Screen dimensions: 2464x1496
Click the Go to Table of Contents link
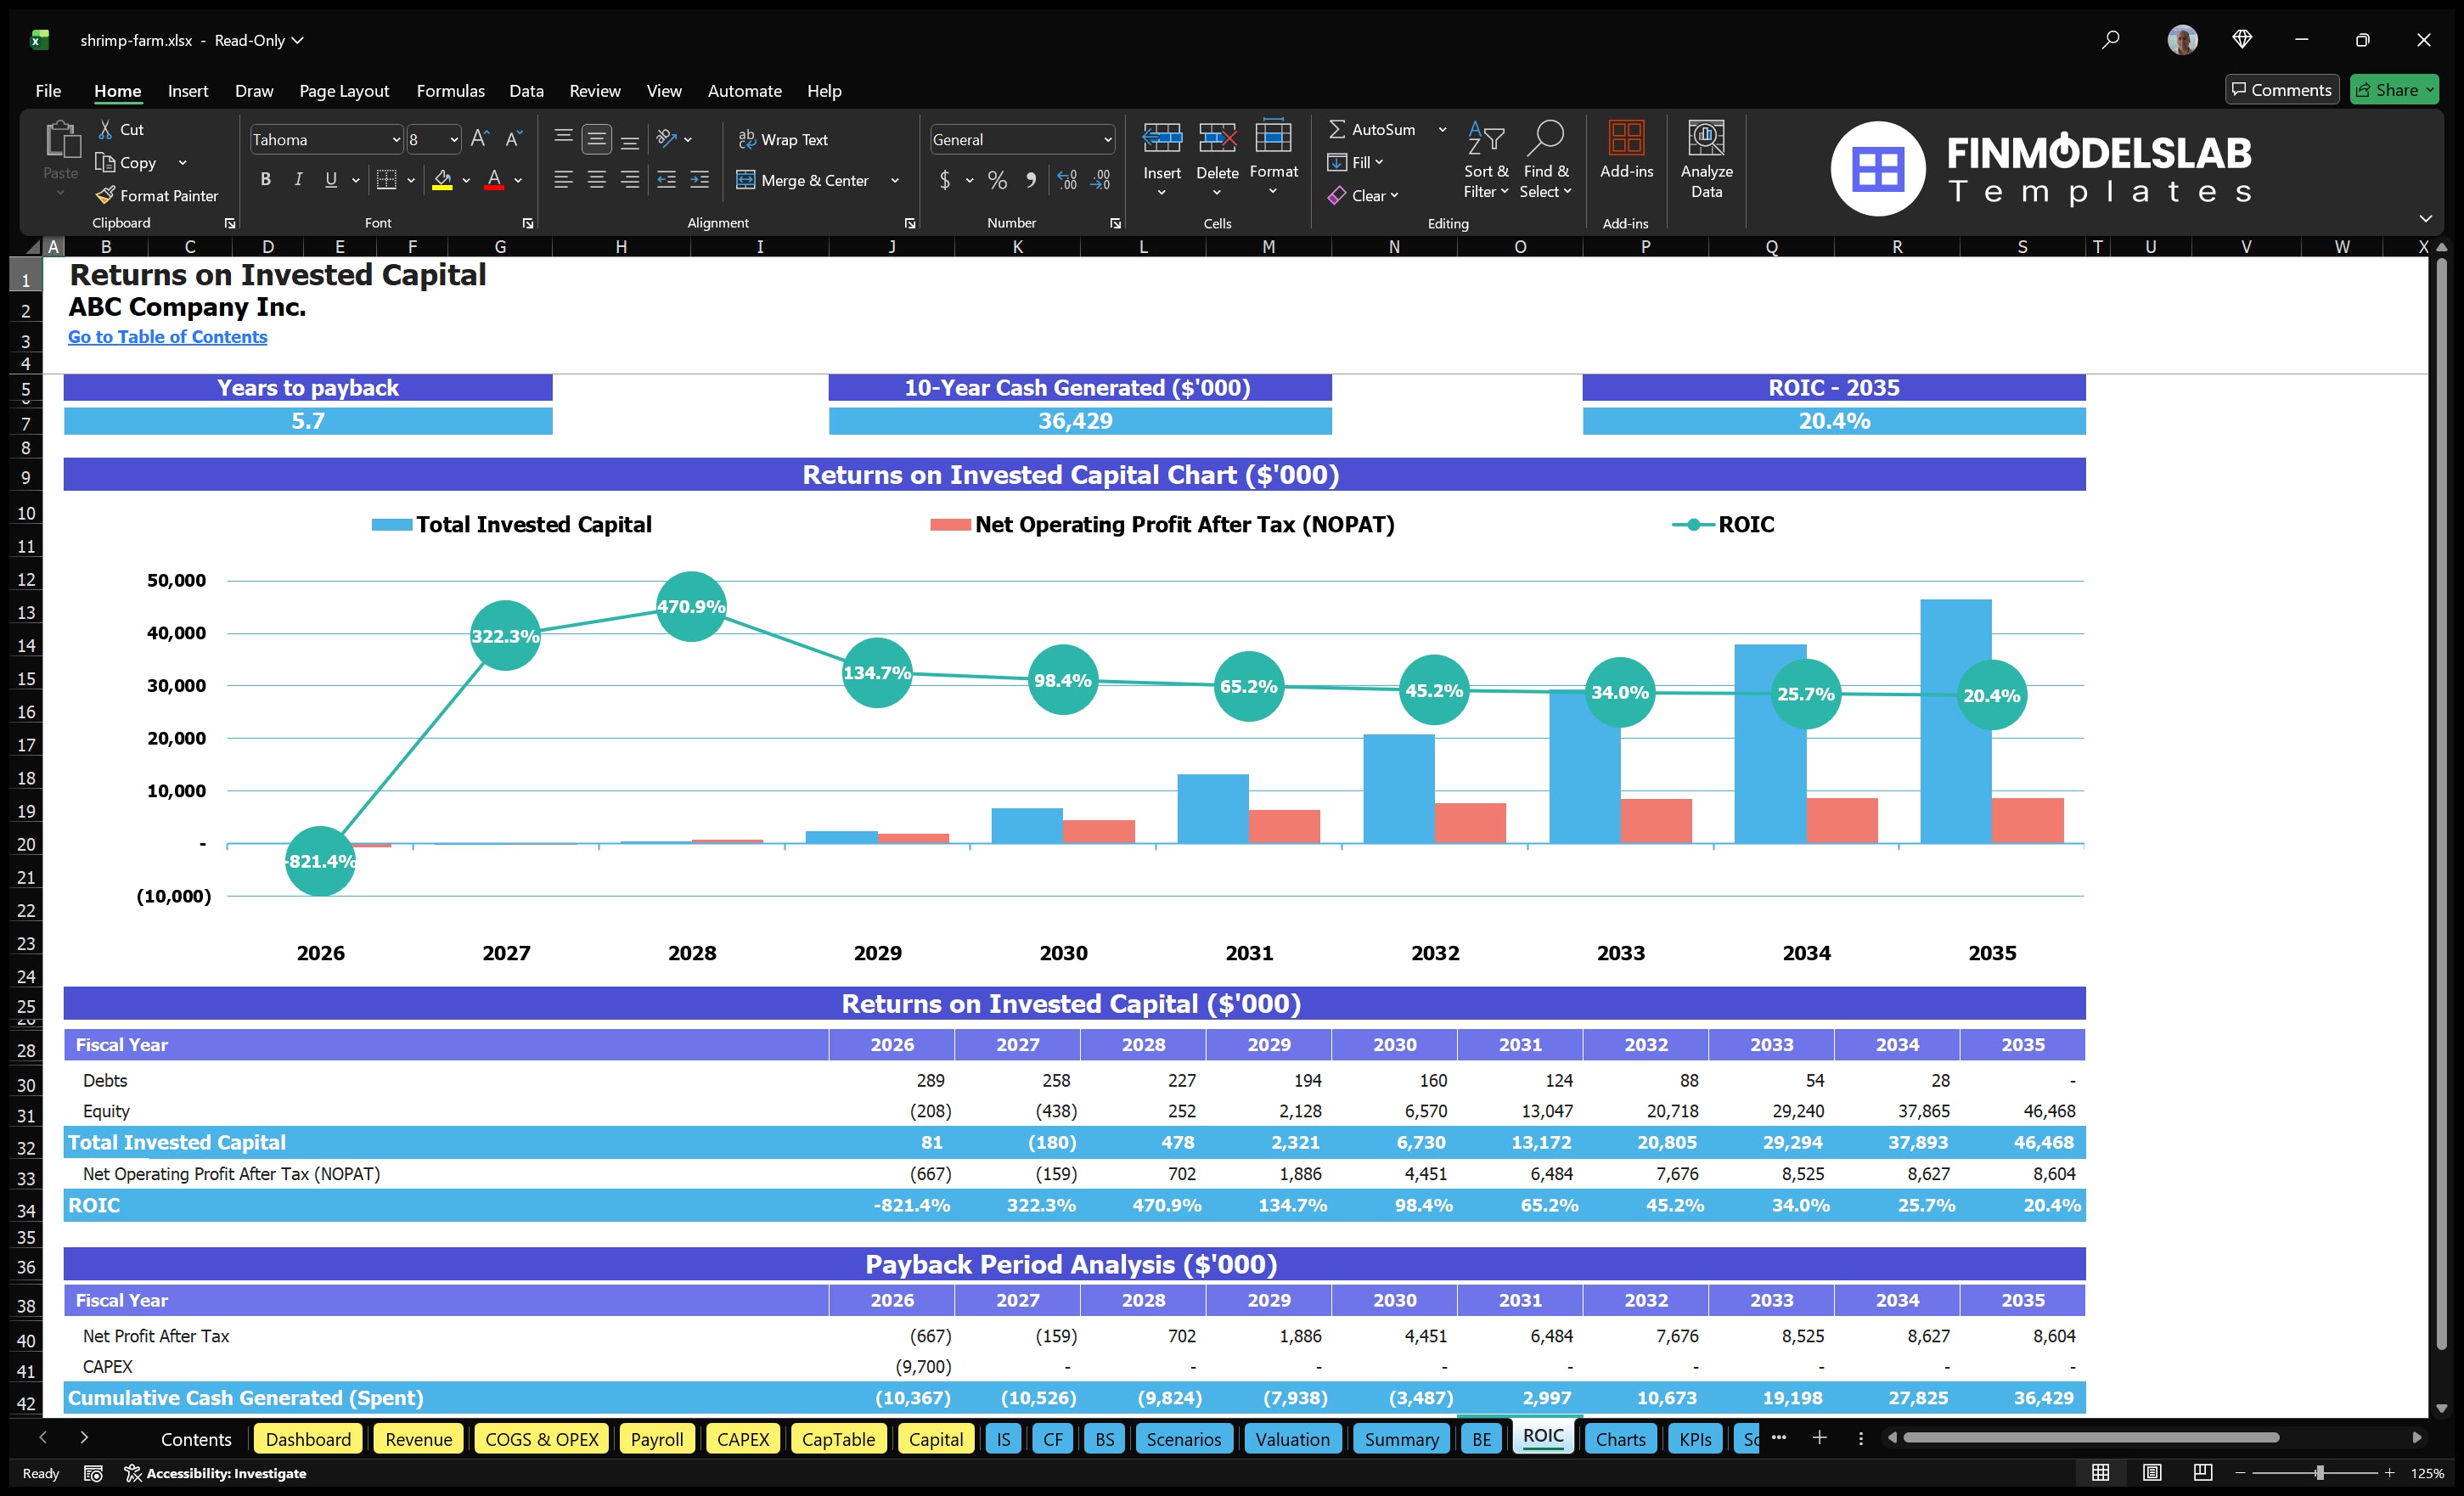167,337
